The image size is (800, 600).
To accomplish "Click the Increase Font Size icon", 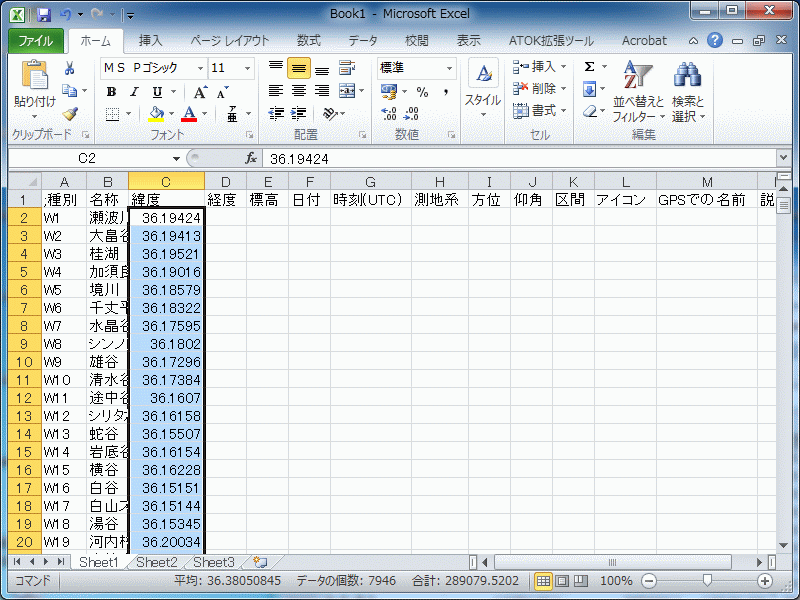I will coord(200,92).
